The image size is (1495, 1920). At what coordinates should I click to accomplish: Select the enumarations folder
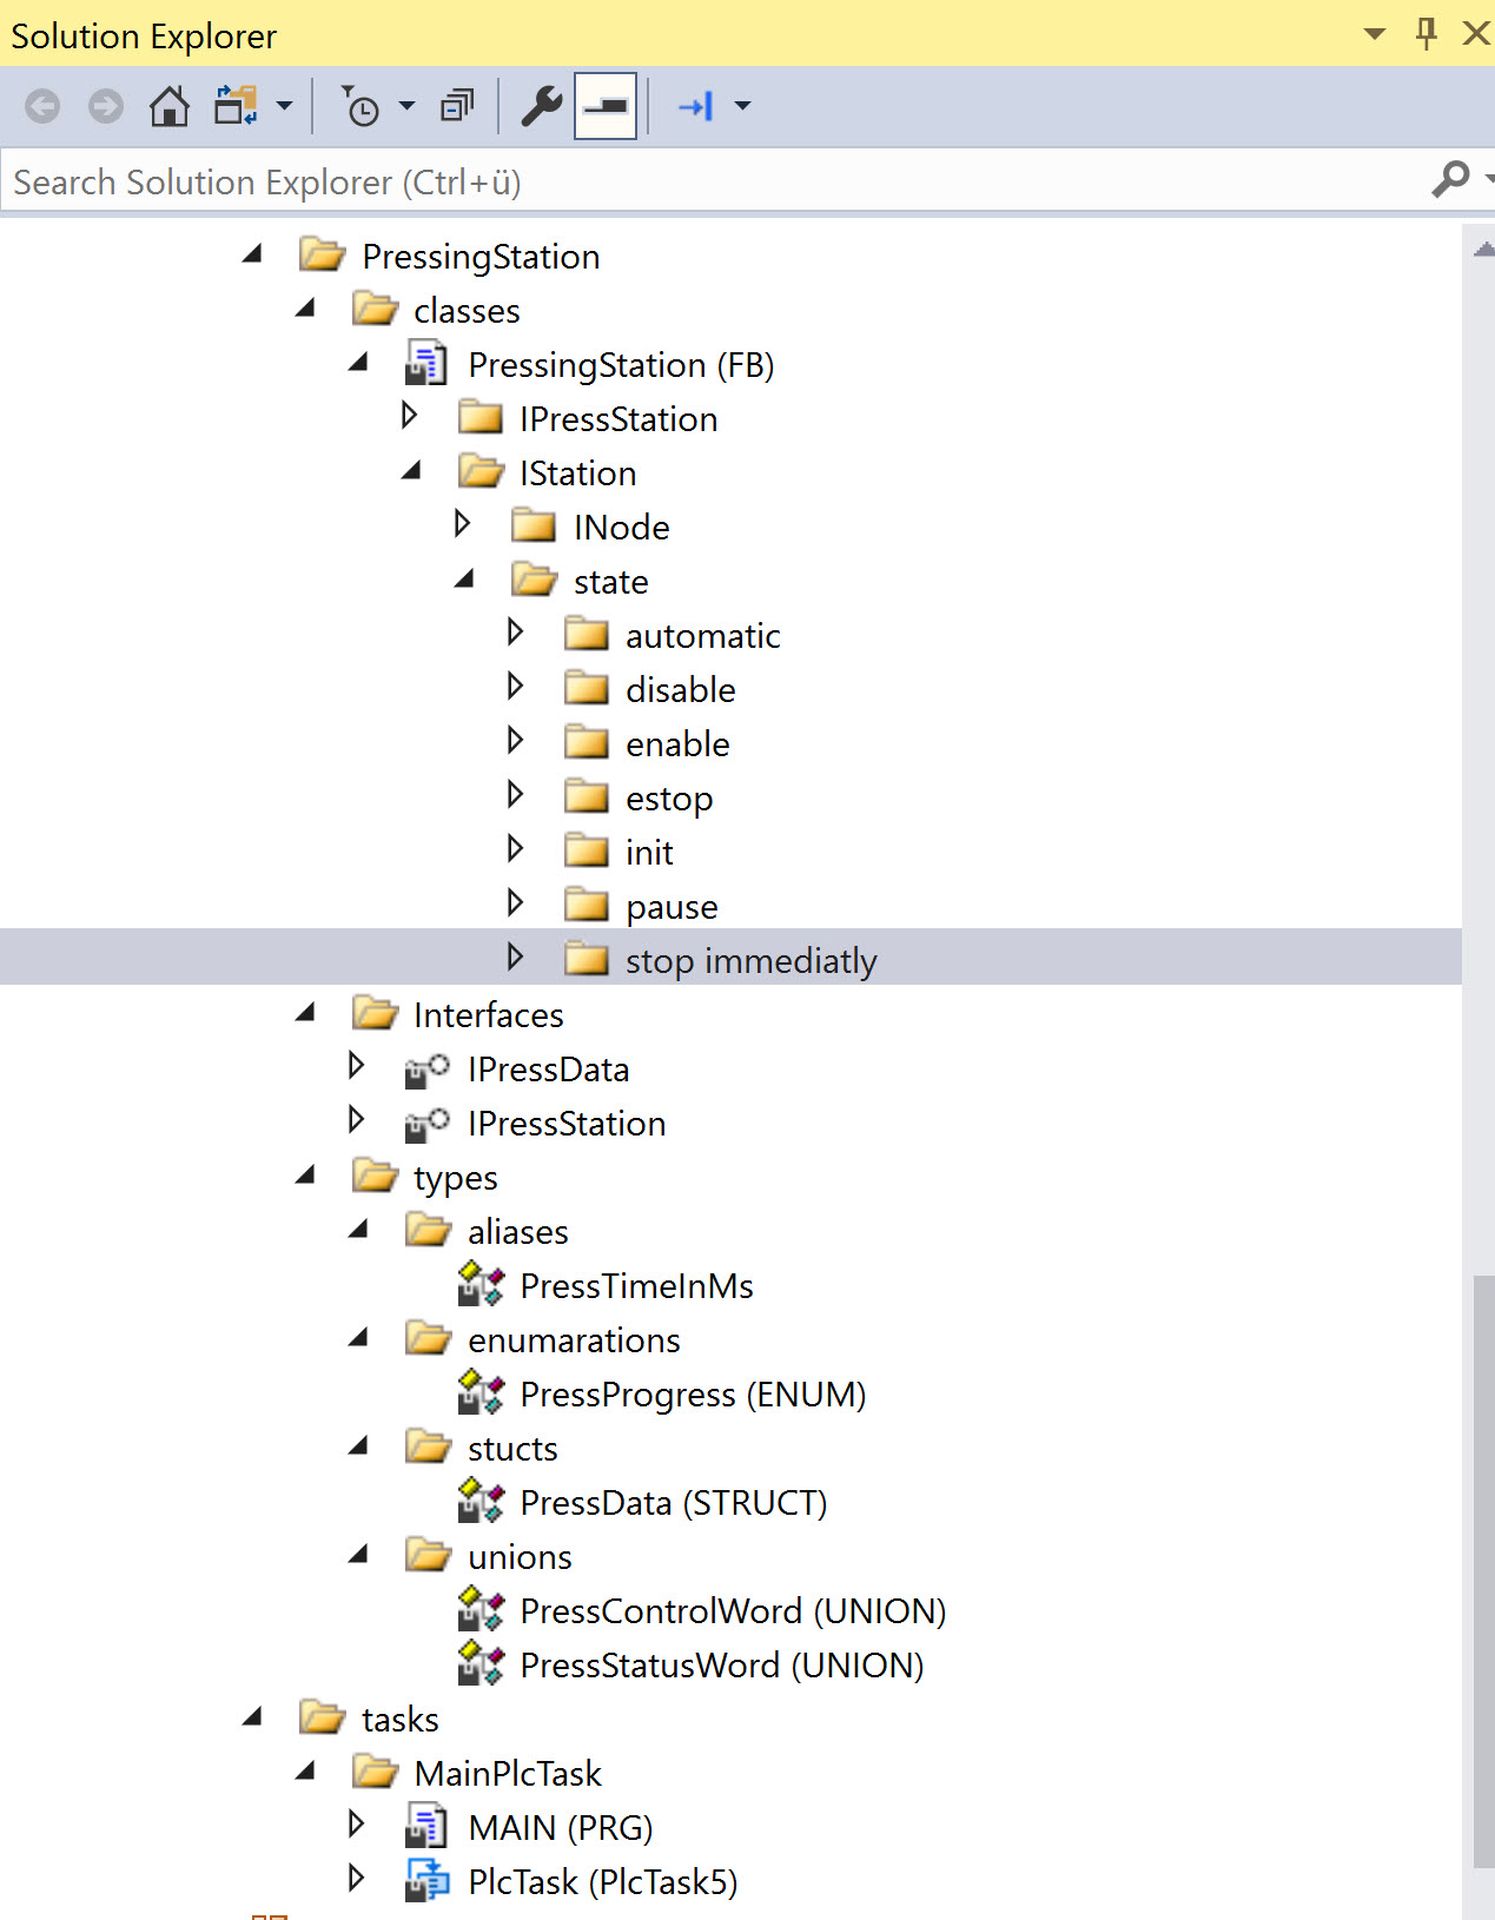pyautogui.click(x=573, y=1340)
